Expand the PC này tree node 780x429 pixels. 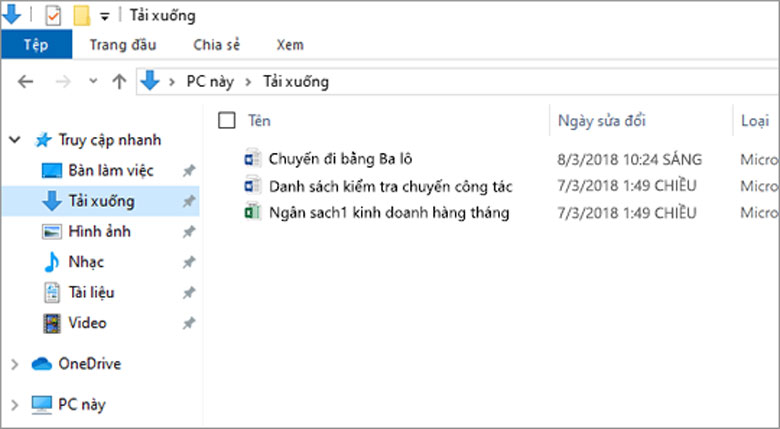15,405
